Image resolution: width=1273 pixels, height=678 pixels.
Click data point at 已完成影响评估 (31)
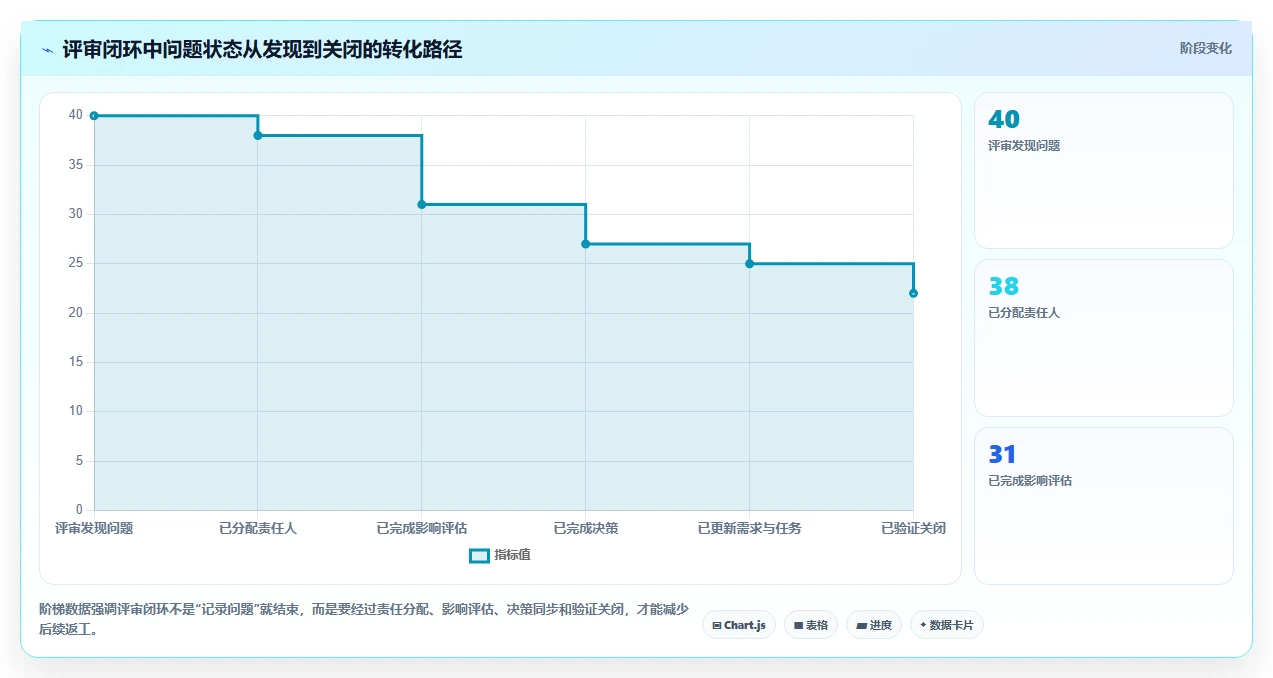pos(422,204)
